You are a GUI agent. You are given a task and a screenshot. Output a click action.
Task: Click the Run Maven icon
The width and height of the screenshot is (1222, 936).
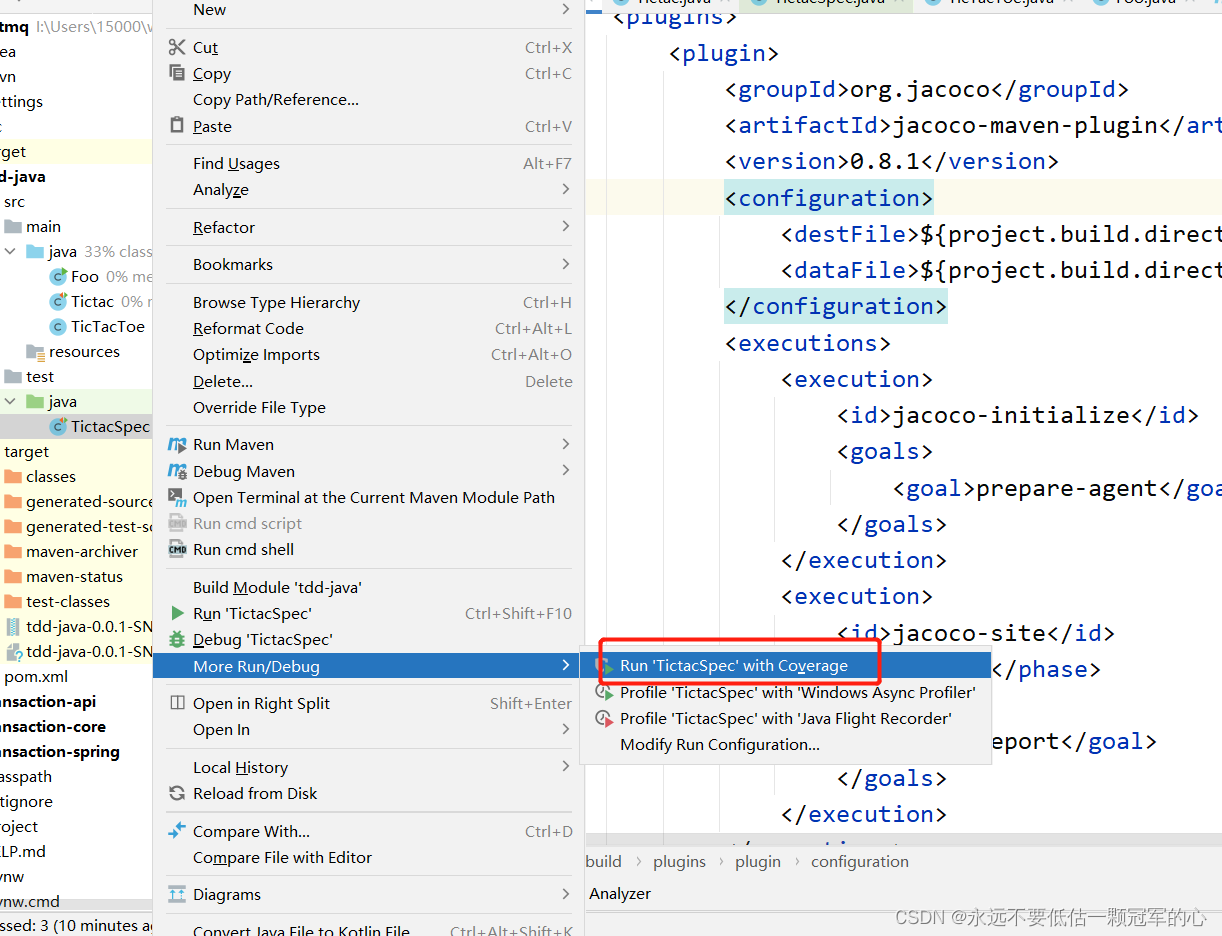point(177,444)
